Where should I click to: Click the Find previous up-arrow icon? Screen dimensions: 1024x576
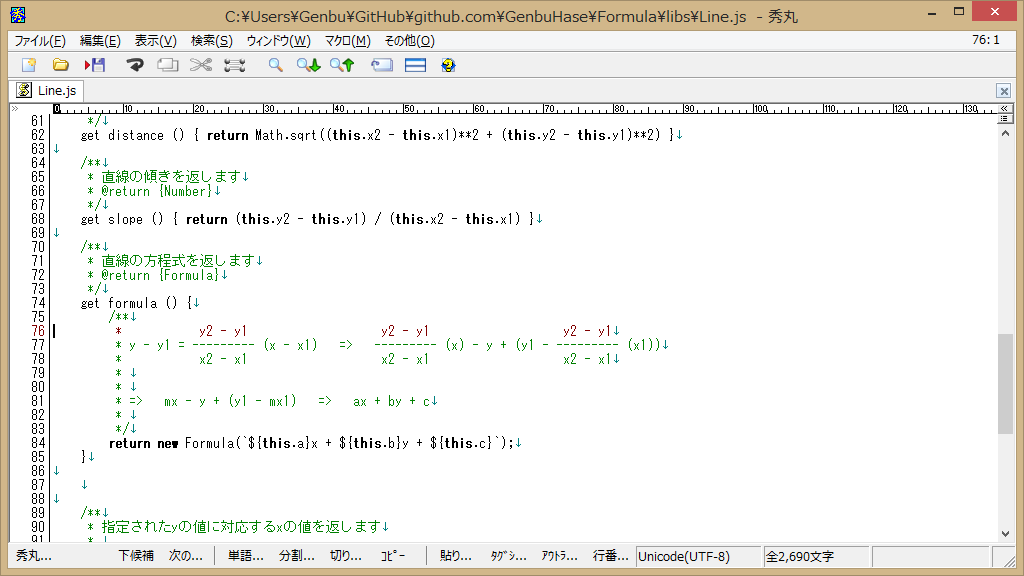[x=342, y=65]
